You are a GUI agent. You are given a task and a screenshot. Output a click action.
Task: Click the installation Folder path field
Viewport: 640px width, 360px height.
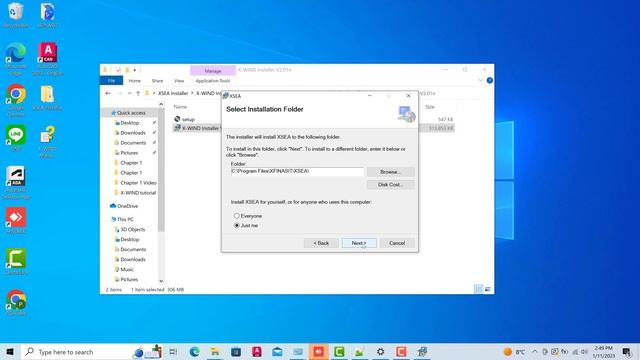(297, 171)
